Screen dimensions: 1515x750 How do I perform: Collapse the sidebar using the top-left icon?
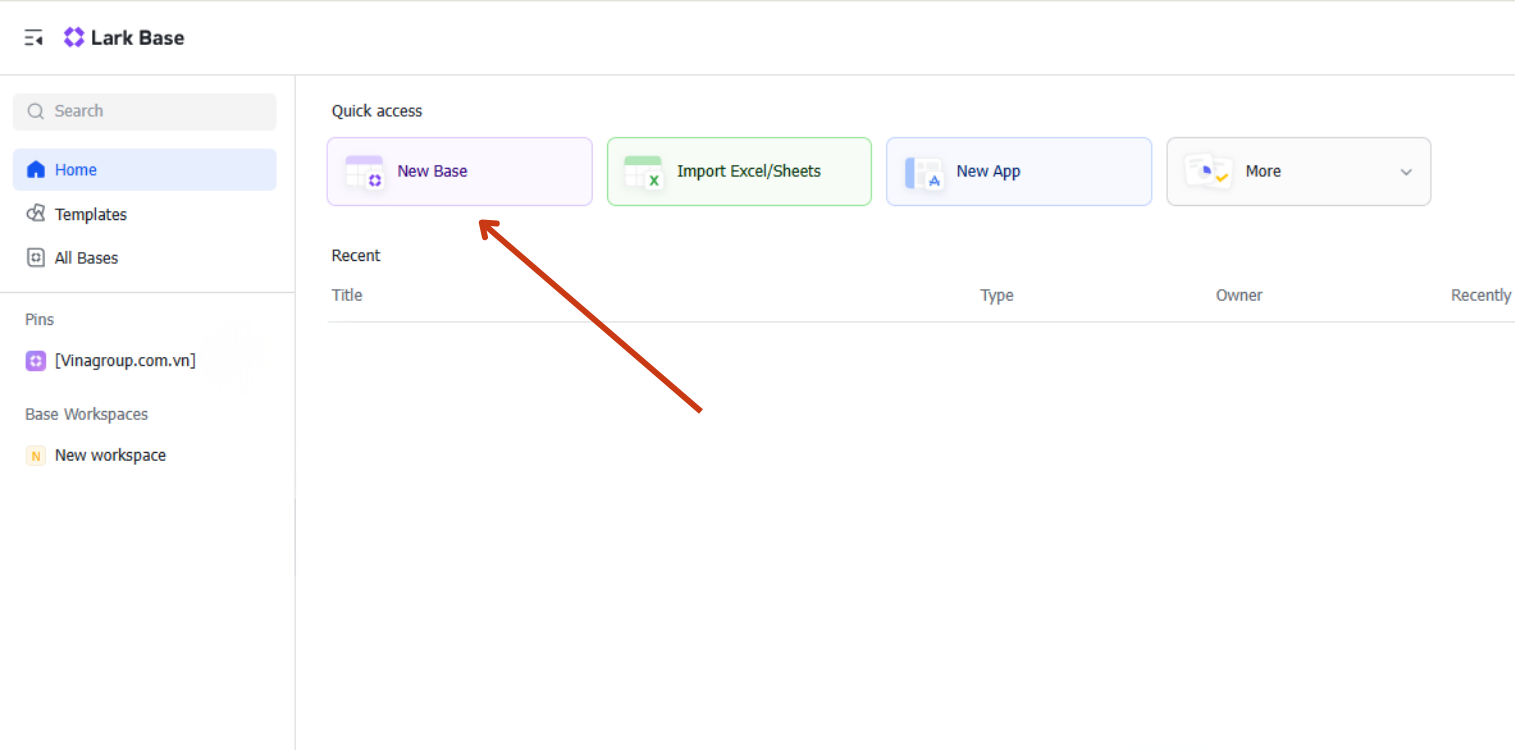click(x=34, y=38)
